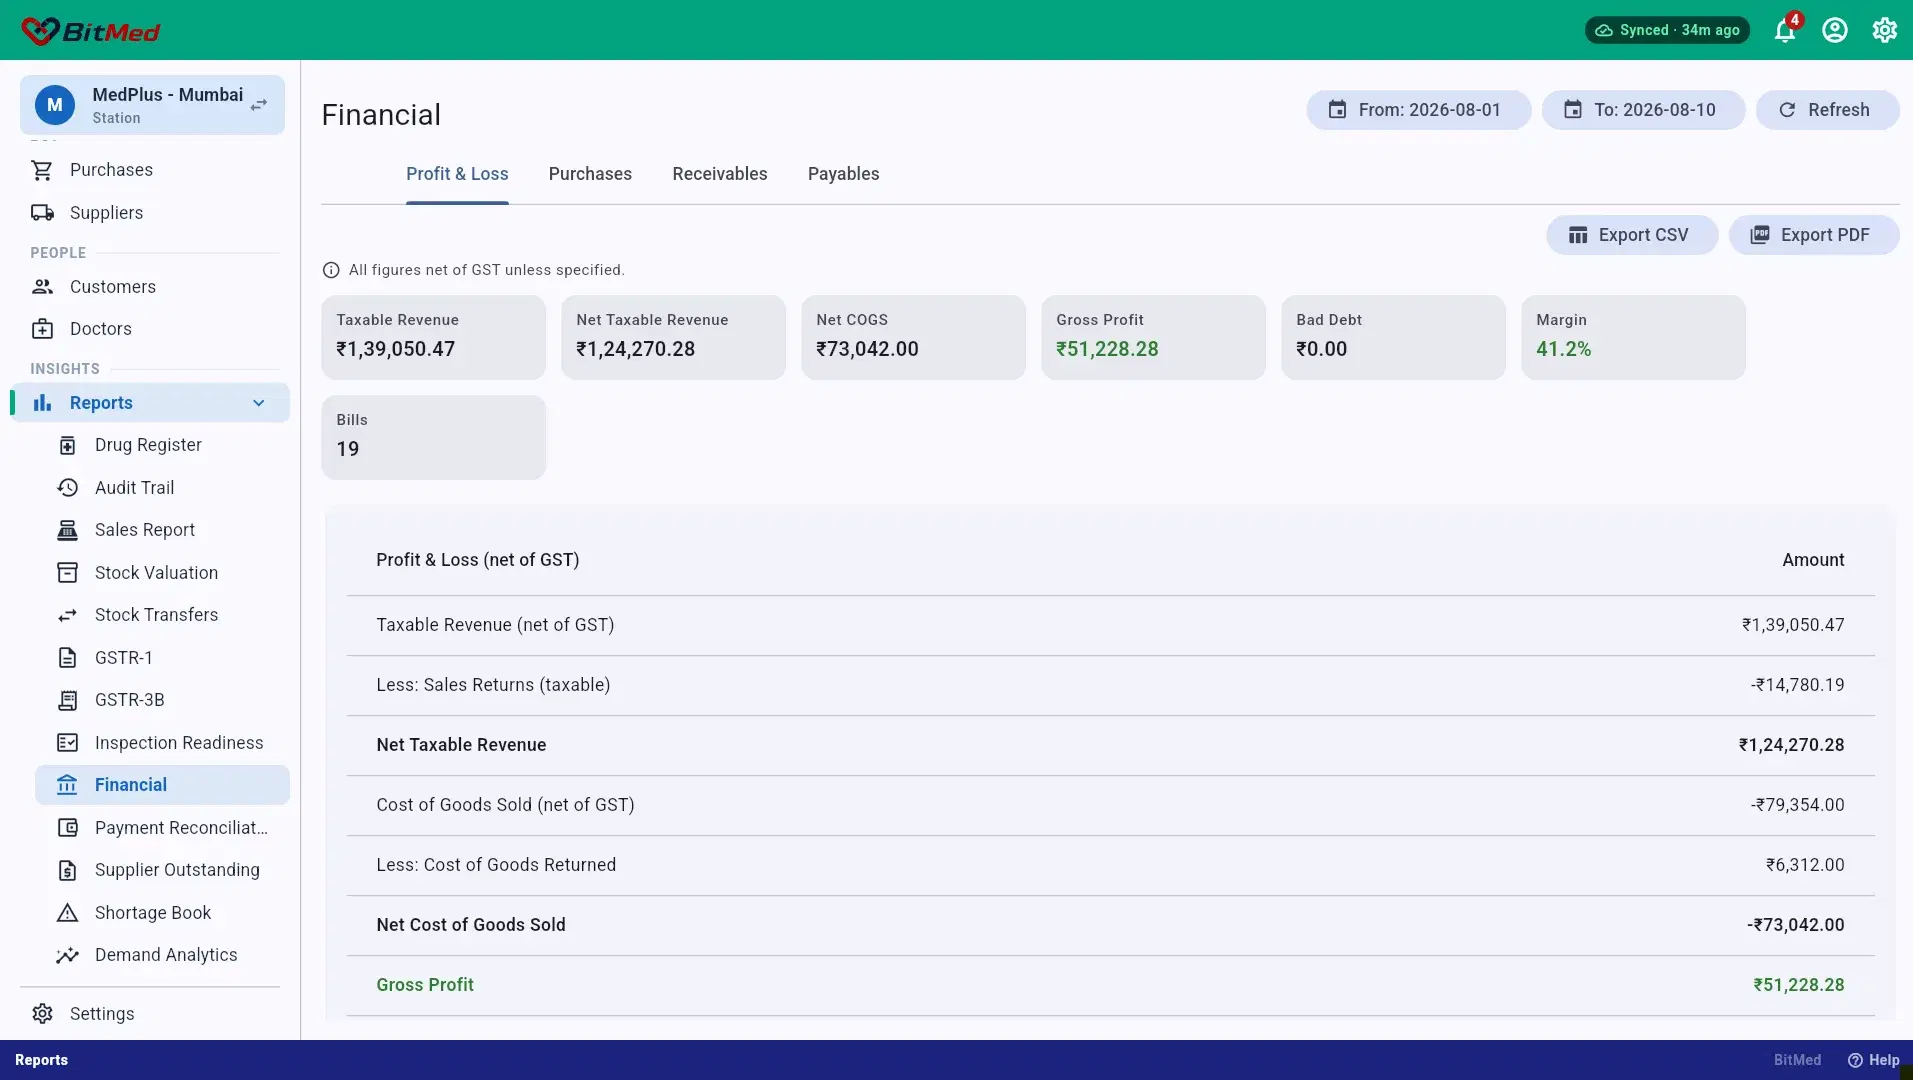Click the GSTR-1 document icon
1913x1080 pixels.
(x=67, y=658)
